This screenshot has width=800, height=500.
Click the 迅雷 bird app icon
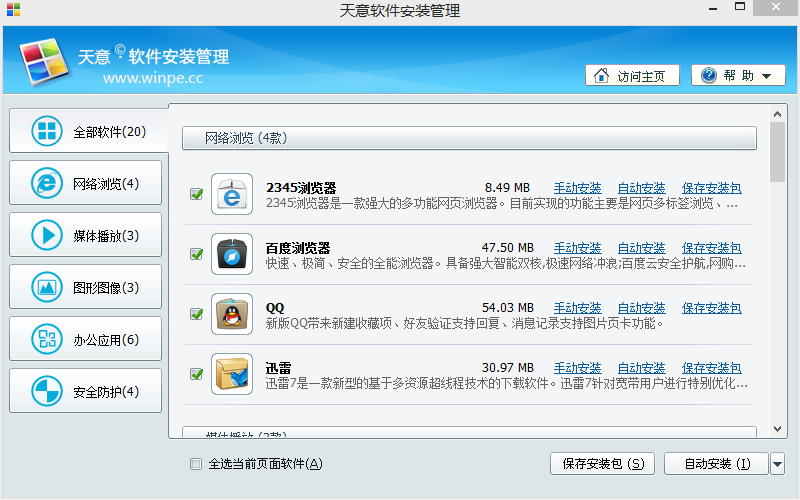(232, 374)
